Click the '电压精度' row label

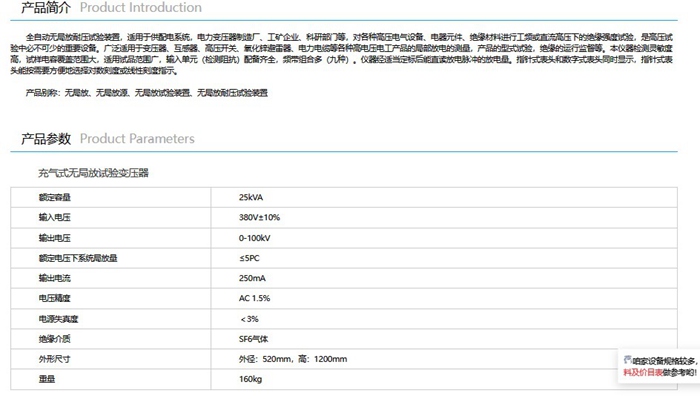point(55,298)
